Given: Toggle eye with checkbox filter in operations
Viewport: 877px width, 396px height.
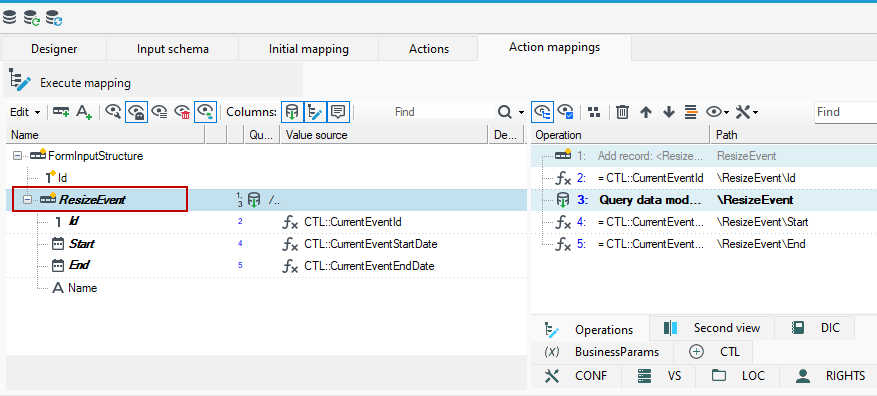Looking at the screenshot, I should tap(566, 112).
